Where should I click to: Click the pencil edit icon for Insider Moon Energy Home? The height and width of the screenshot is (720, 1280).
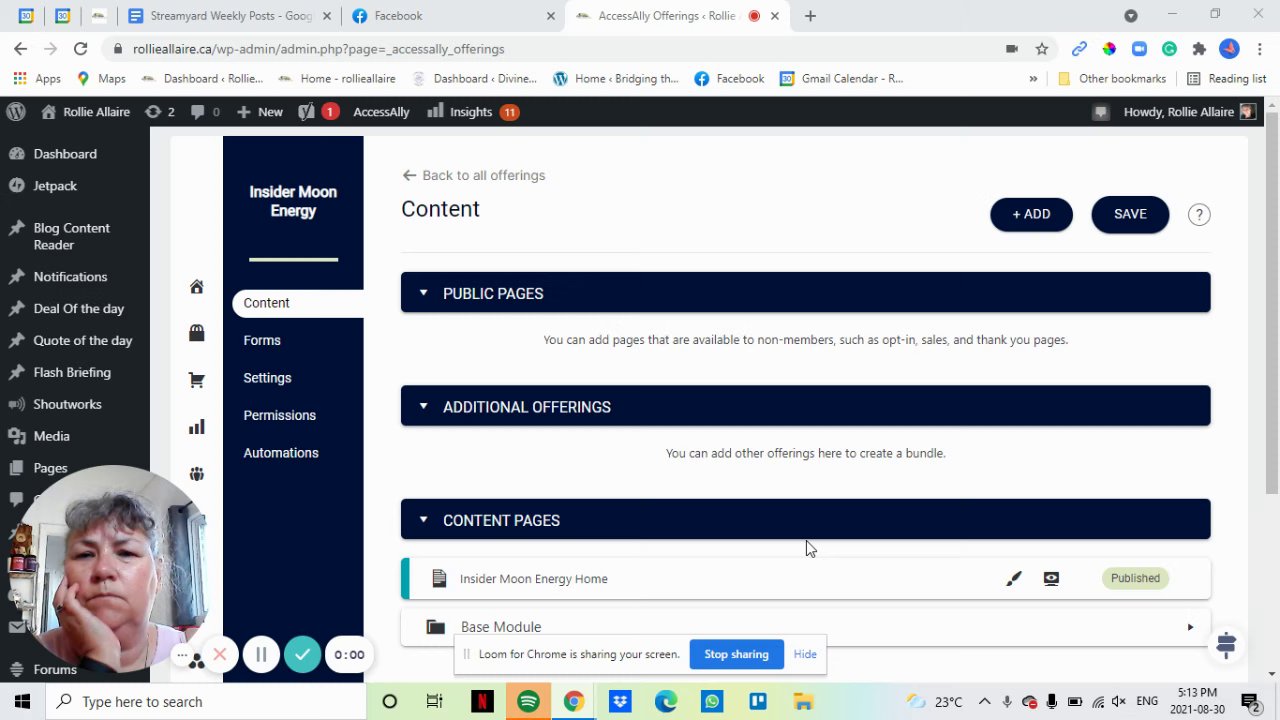(x=1014, y=578)
